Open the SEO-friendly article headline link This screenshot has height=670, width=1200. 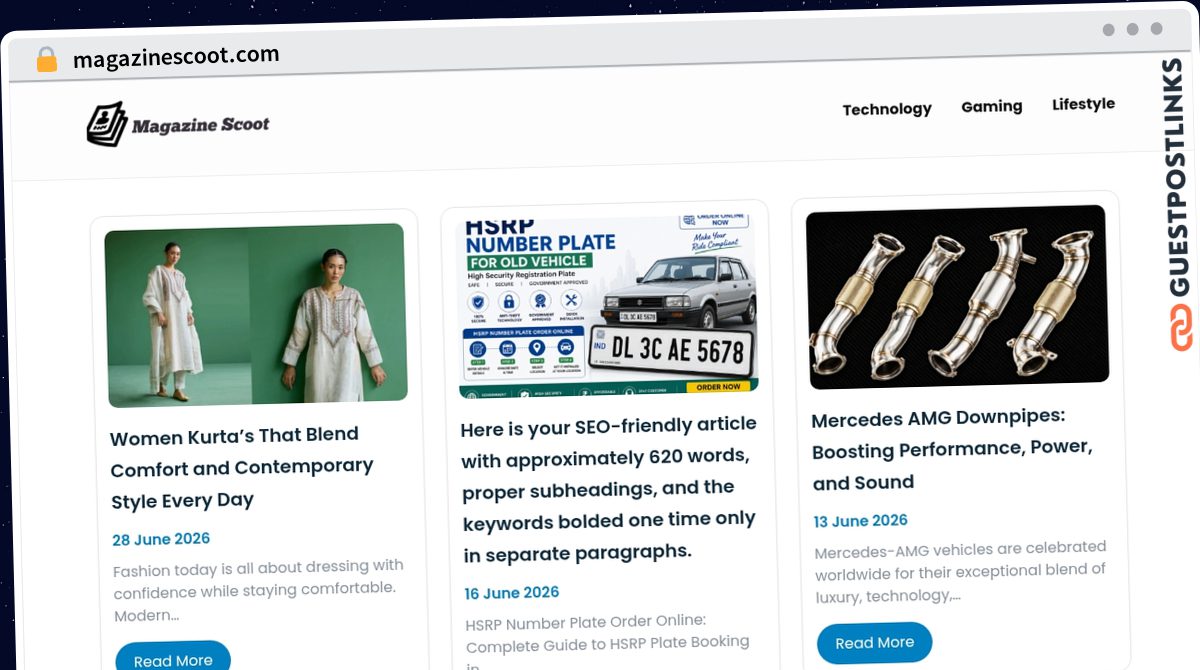609,488
